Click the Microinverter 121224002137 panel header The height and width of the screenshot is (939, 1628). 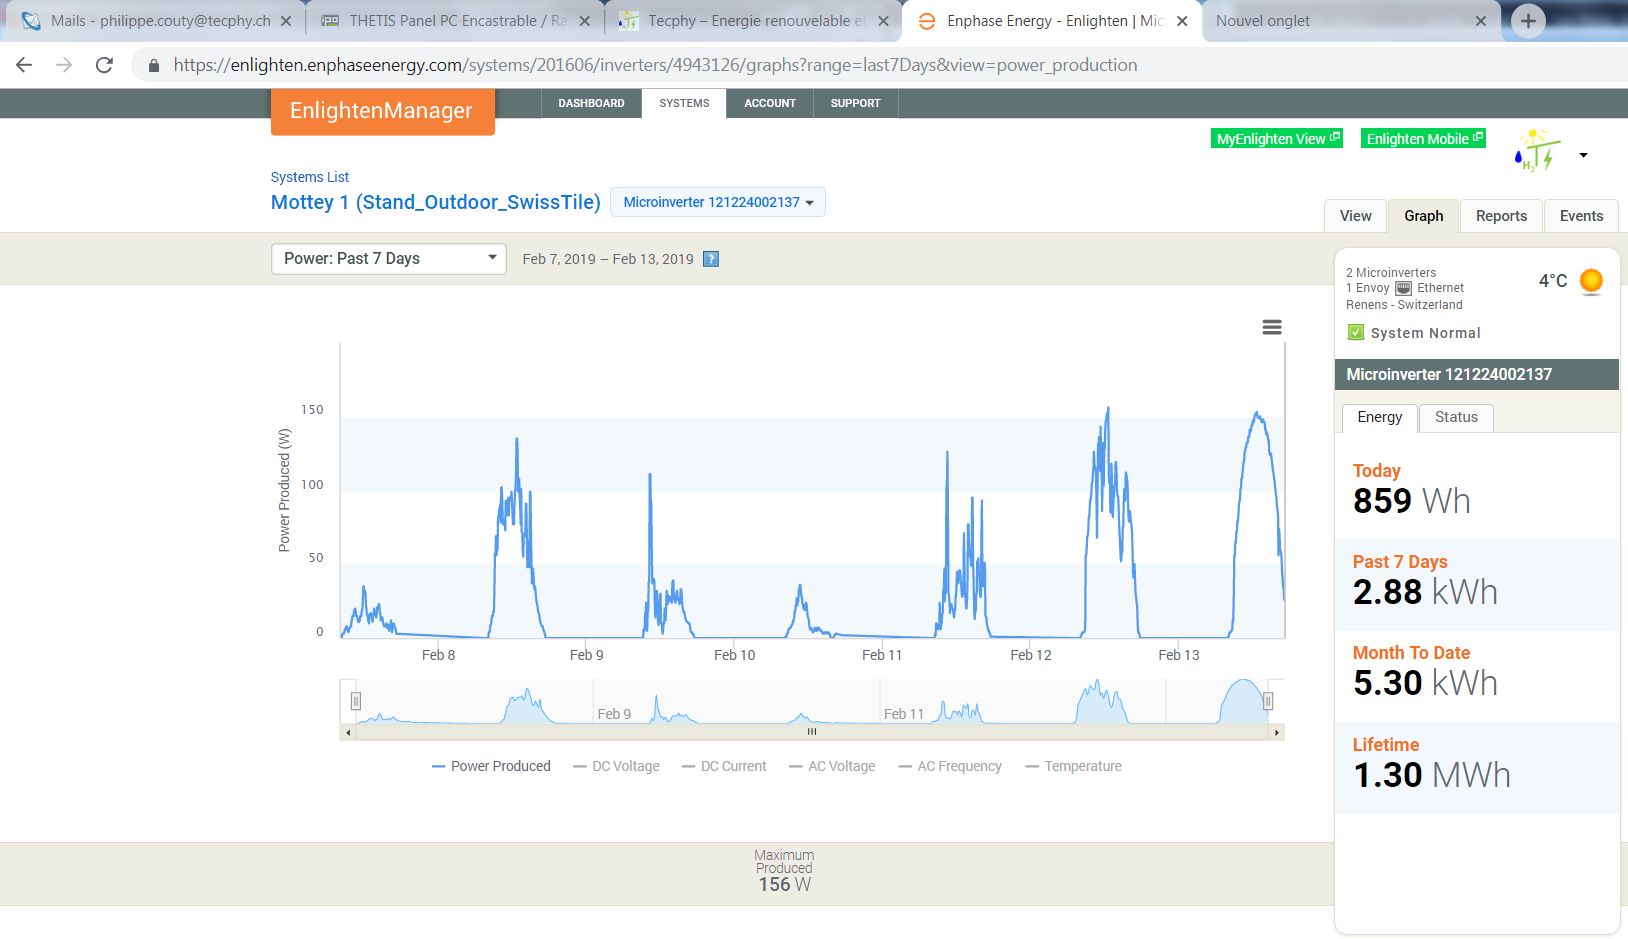pos(1476,374)
